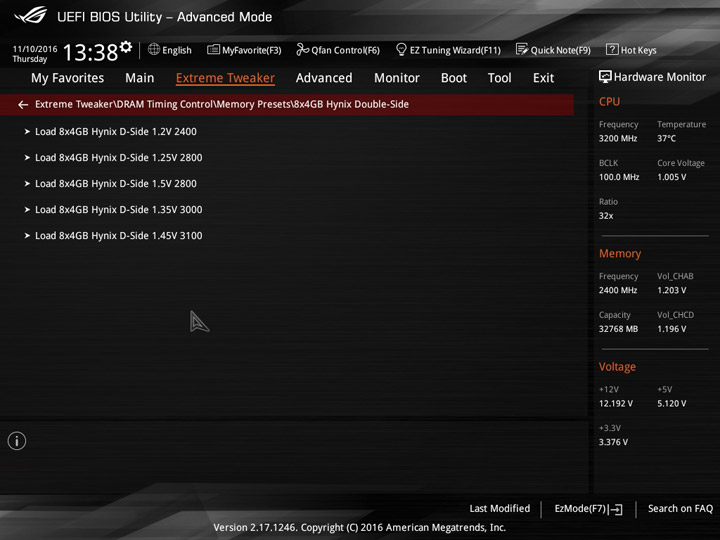720x540 pixels.
Task: Click the globe language icon
Action: (x=154, y=49)
